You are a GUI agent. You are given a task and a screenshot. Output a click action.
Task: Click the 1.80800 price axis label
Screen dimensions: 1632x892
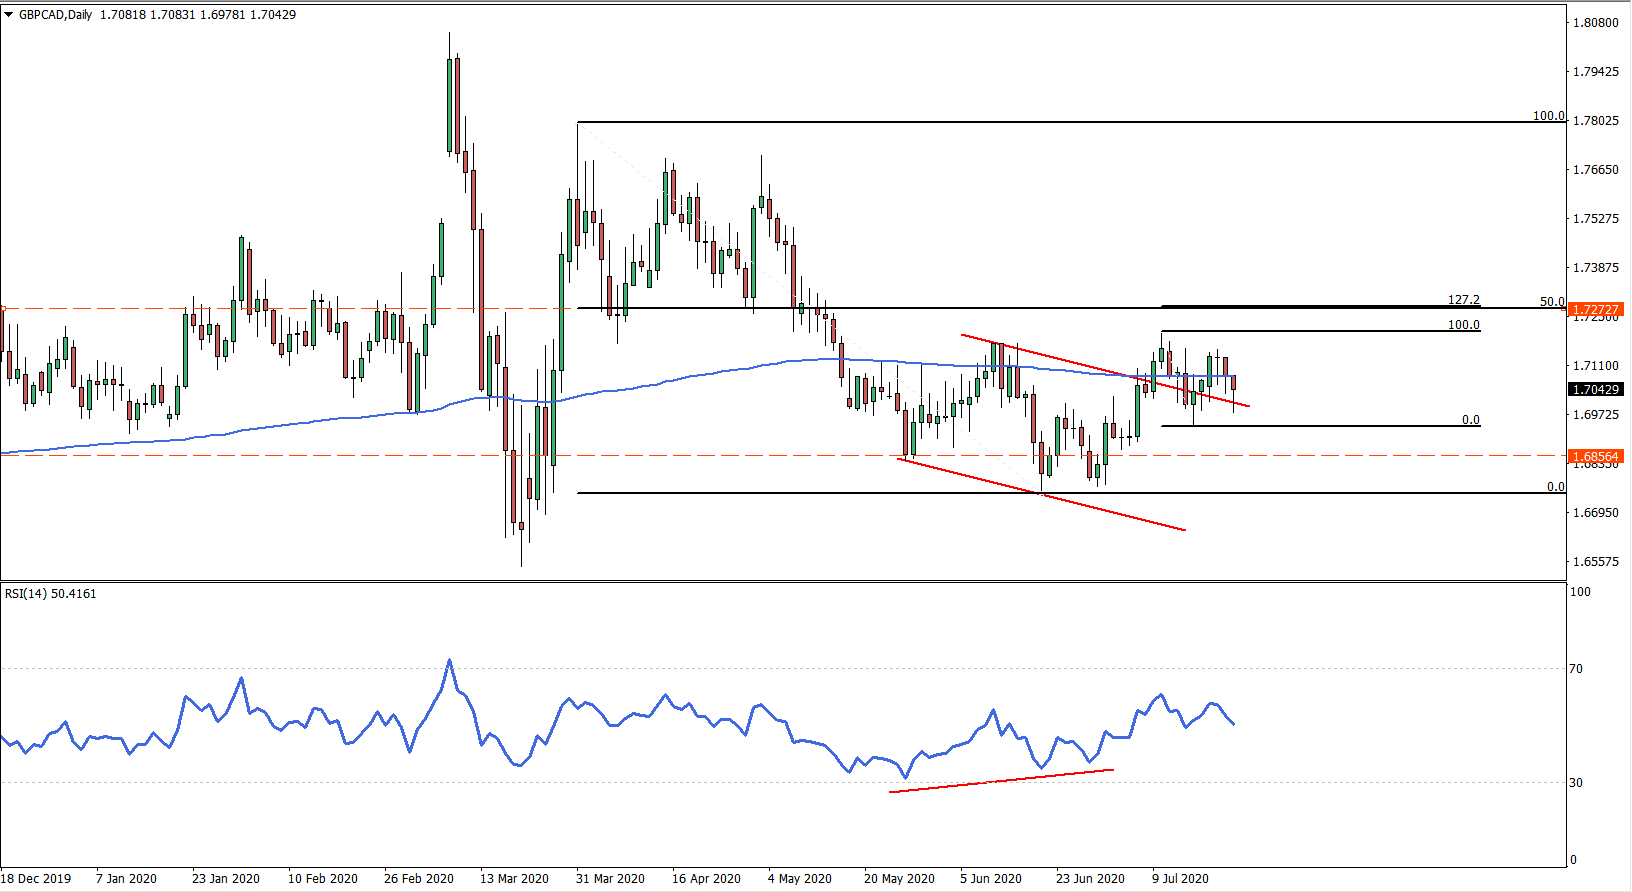tap(1596, 23)
